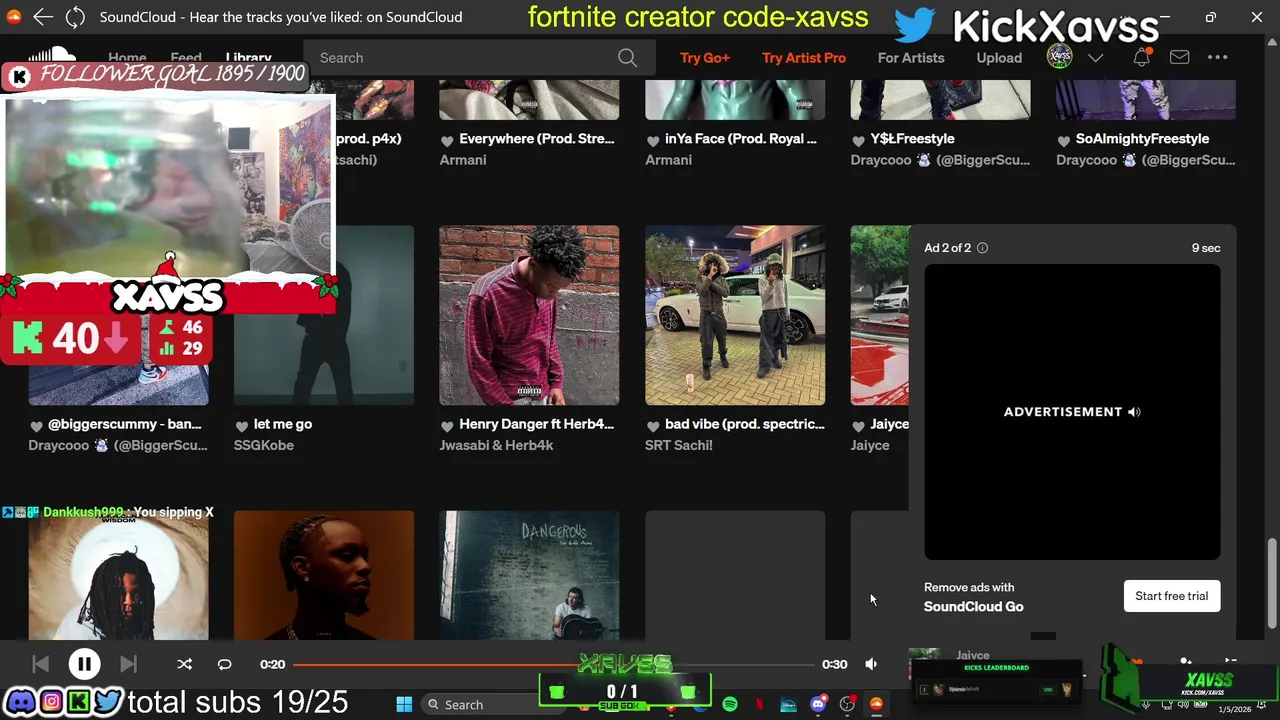Open the Windows Start button
The height and width of the screenshot is (720, 1280).
tap(404, 705)
